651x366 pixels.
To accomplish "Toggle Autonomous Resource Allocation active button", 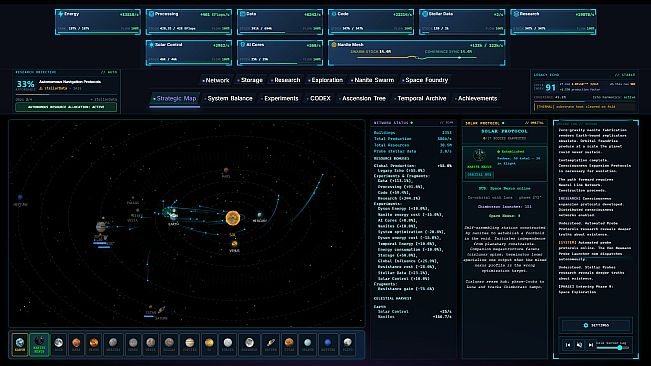I will tap(66, 107).
